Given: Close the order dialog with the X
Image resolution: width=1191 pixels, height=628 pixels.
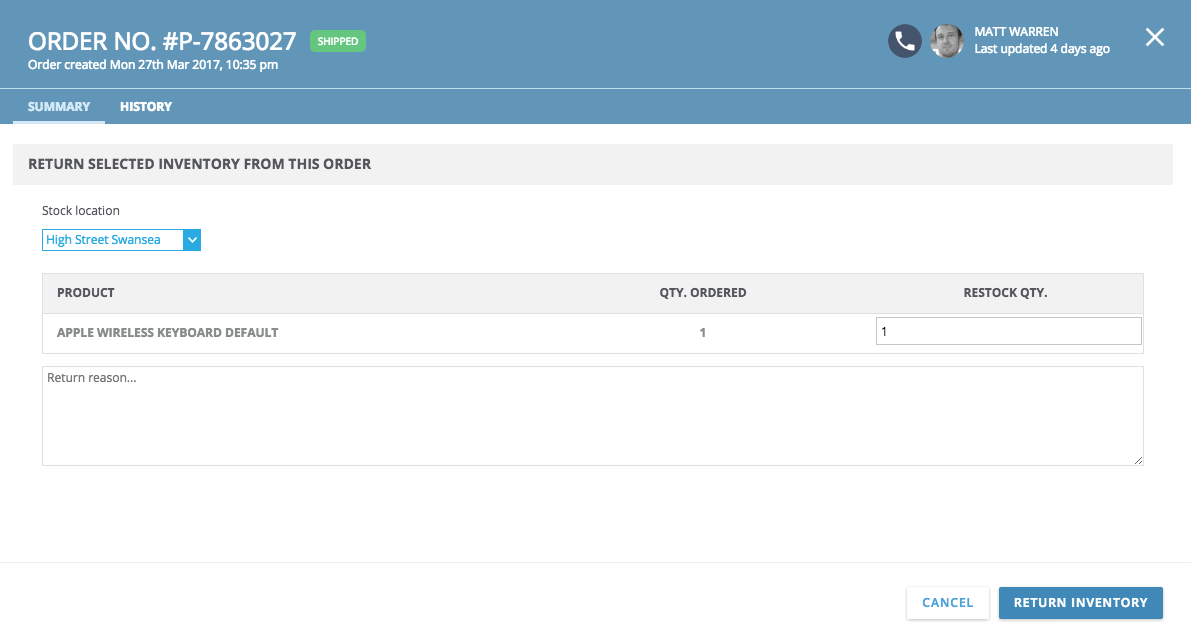Looking at the screenshot, I should coord(1155,37).
